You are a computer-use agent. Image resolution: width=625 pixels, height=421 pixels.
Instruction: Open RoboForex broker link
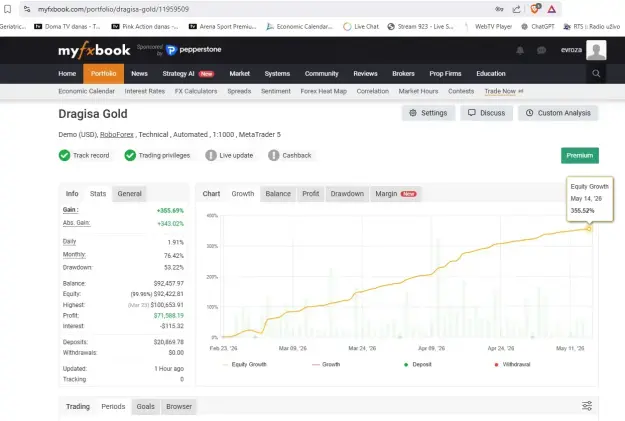[x=116, y=135]
